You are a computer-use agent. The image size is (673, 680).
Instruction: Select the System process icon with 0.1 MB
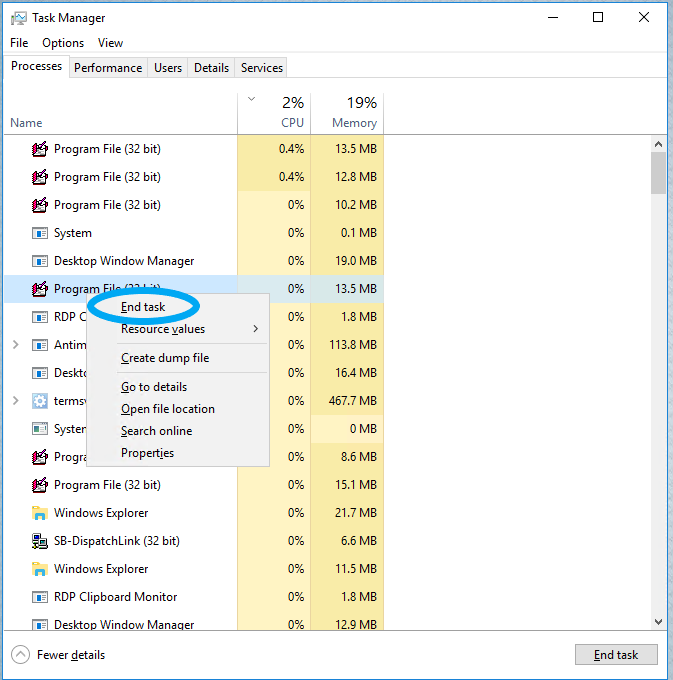click(x=40, y=233)
